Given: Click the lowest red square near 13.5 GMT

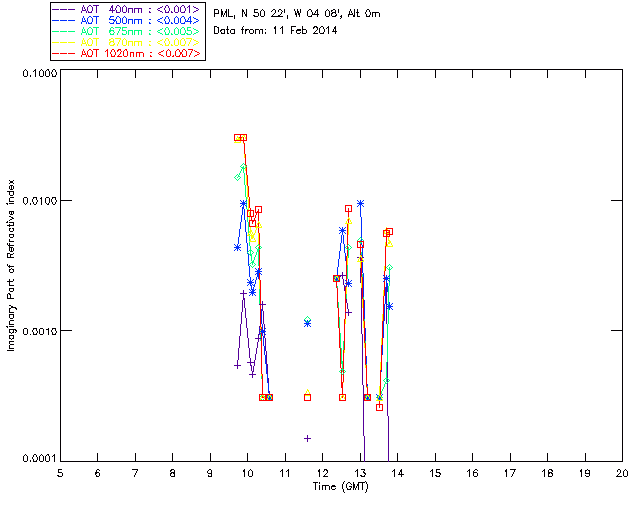Looking at the screenshot, I should pos(380,407).
